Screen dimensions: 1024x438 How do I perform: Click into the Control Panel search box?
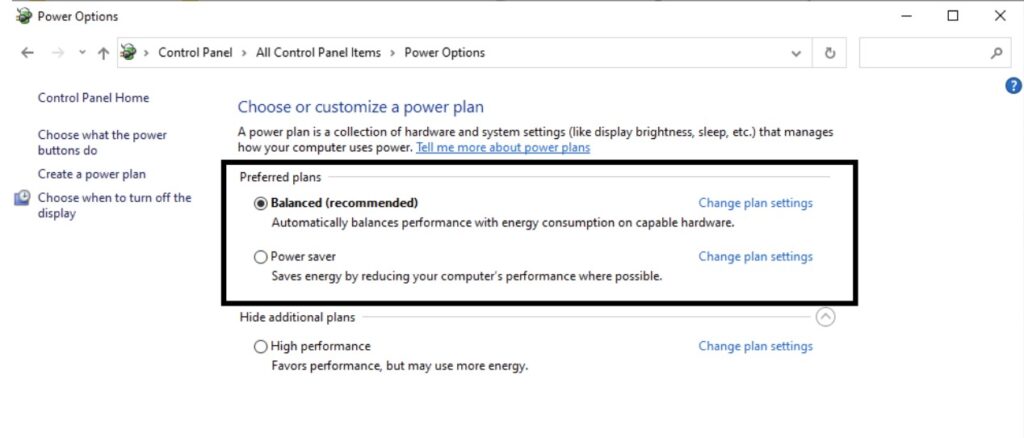(920, 53)
